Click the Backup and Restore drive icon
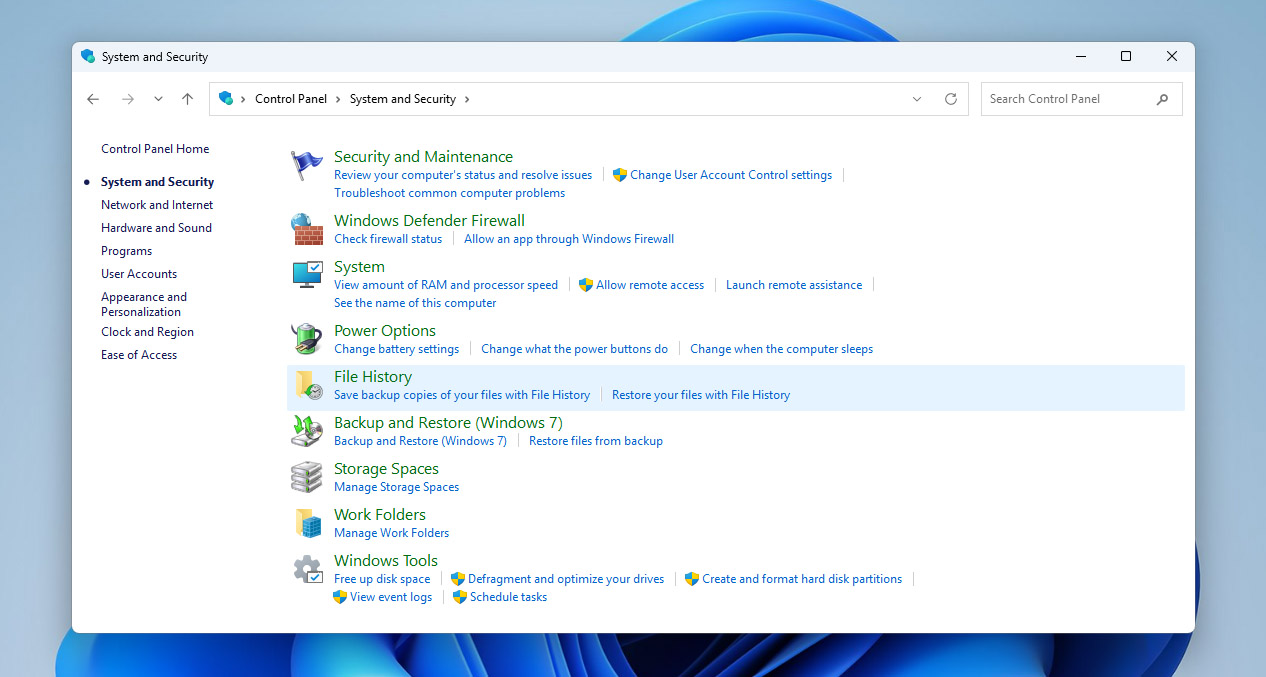Image resolution: width=1266 pixels, height=677 pixels. [x=307, y=431]
